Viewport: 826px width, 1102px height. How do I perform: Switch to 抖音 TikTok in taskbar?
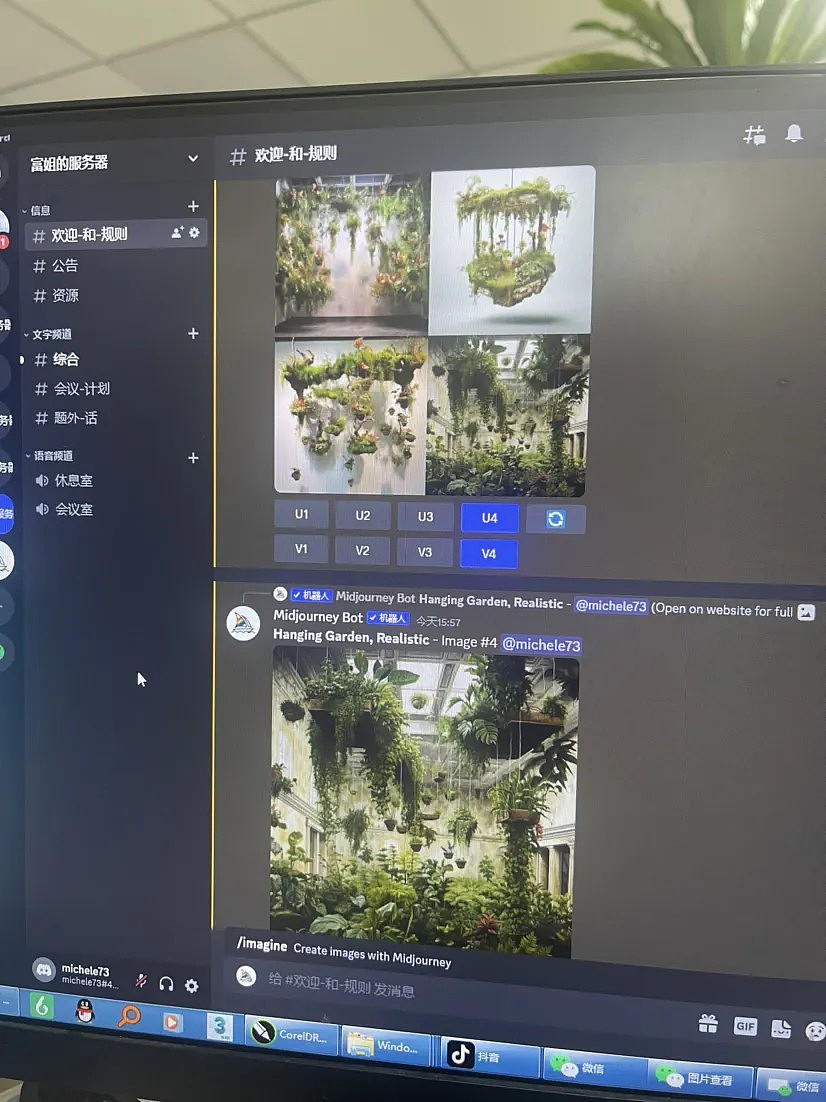pyautogui.click(x=490, y=1056)
